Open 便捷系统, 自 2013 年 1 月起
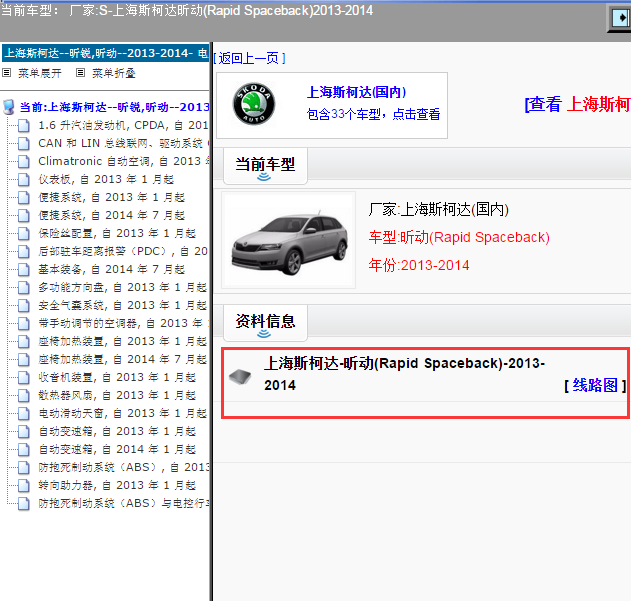 (x=111, y=197)
